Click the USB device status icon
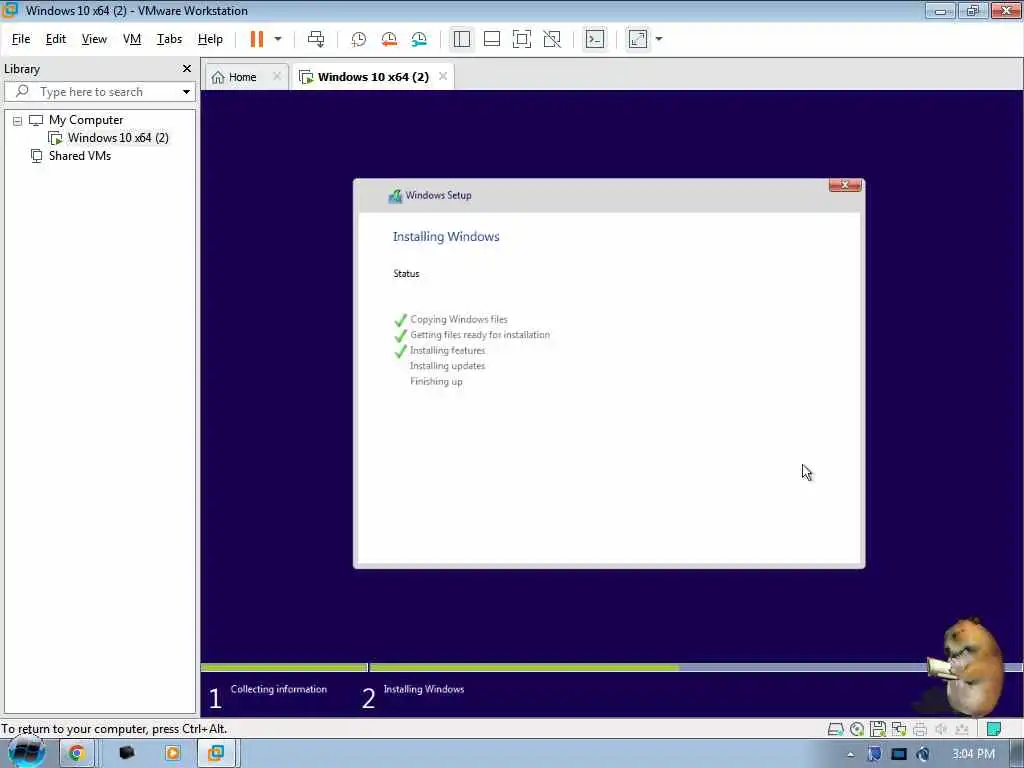 (x=961, y=729)
